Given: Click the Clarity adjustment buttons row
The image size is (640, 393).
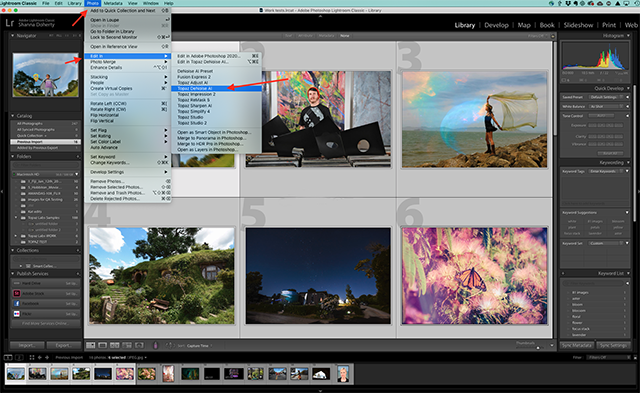Looking at the screenshot, I should 605,136.
